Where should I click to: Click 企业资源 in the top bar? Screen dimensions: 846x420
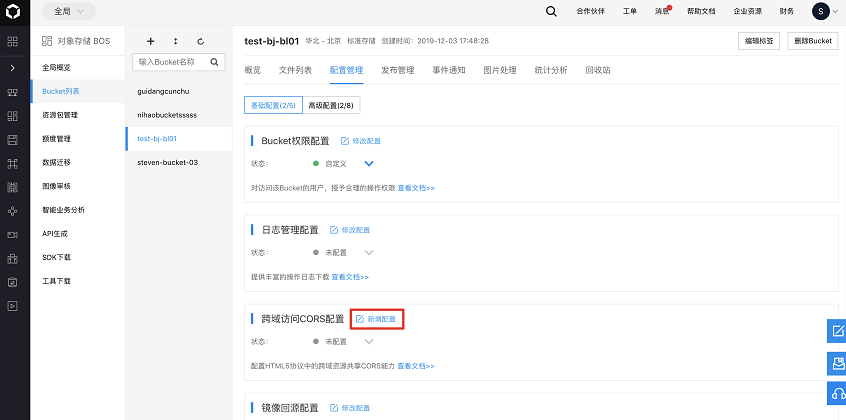(x=748, y=11)
